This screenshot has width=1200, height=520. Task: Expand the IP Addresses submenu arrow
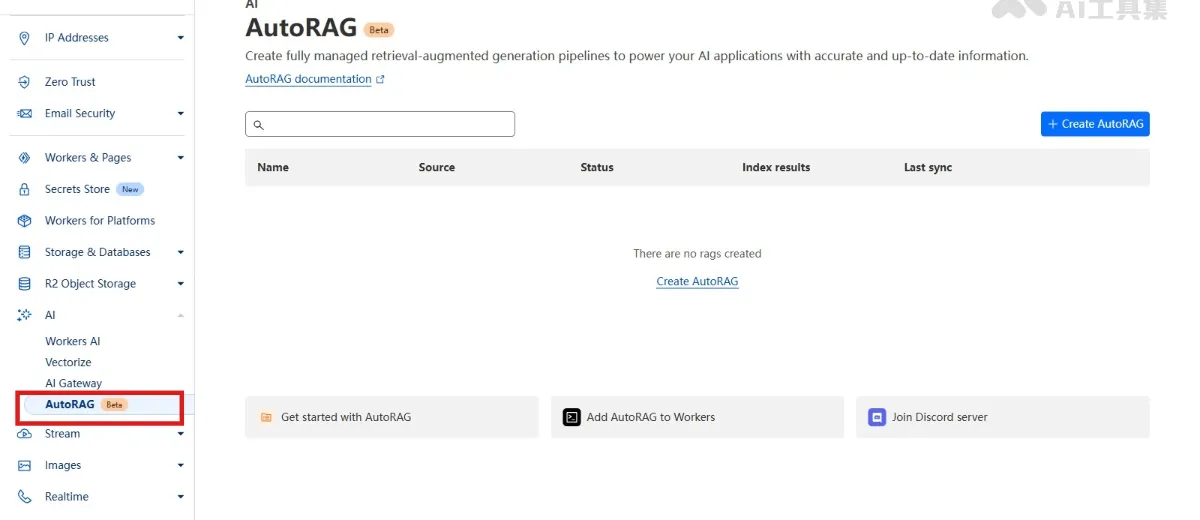point(181,38)
